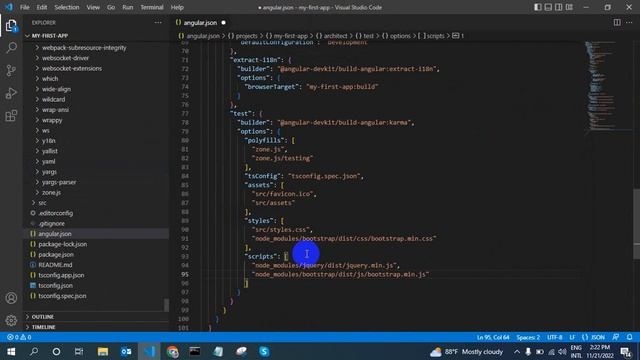Open tsconfig.app.json file
The image size is (640, 360).
61,275
